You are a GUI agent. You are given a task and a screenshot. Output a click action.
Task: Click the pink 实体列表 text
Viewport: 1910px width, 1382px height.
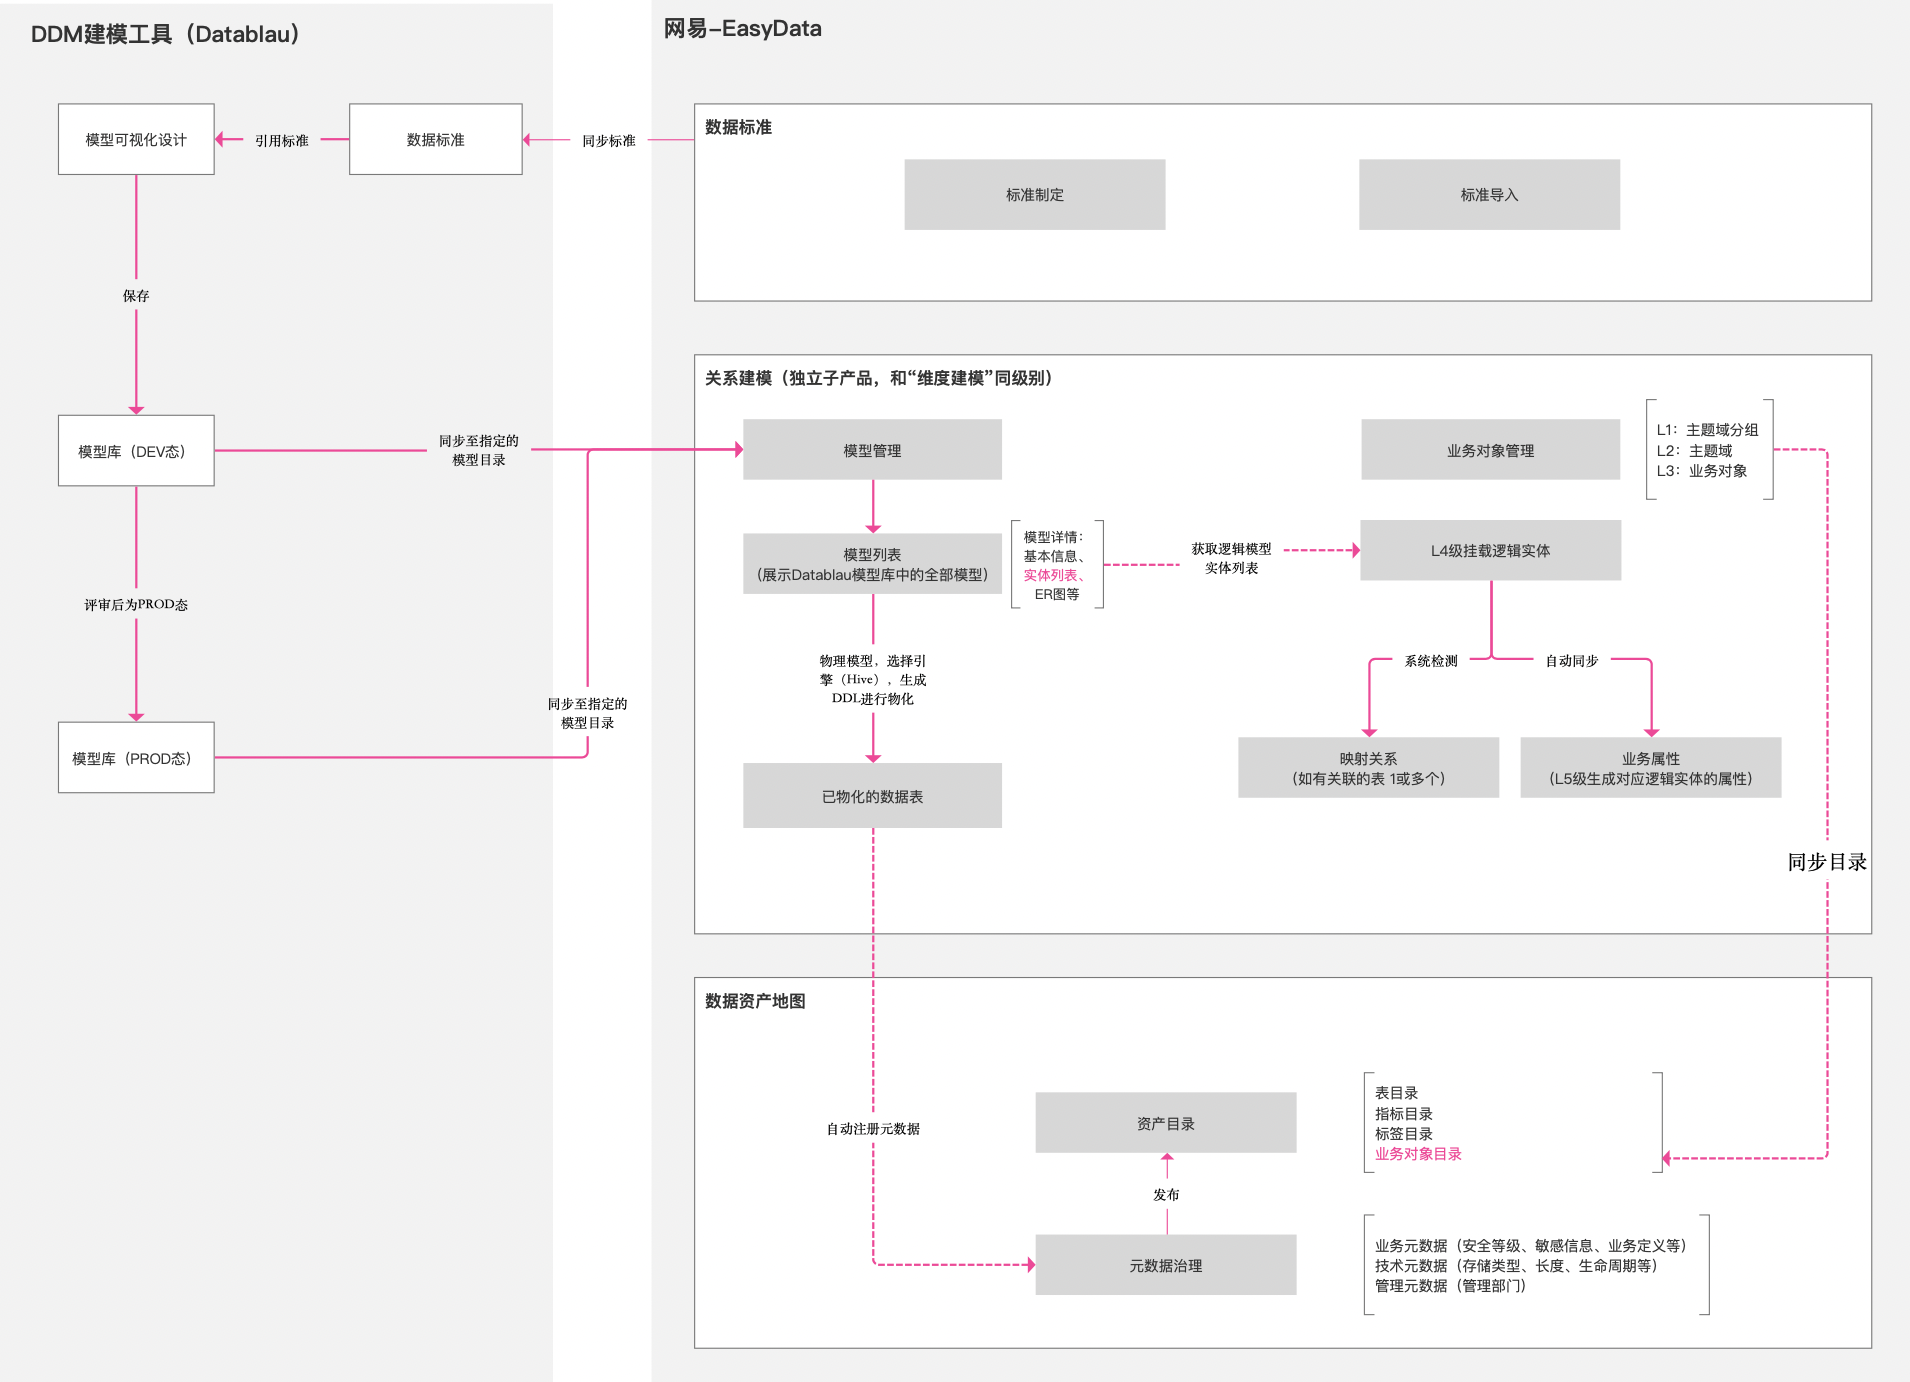pos(1053,575)
